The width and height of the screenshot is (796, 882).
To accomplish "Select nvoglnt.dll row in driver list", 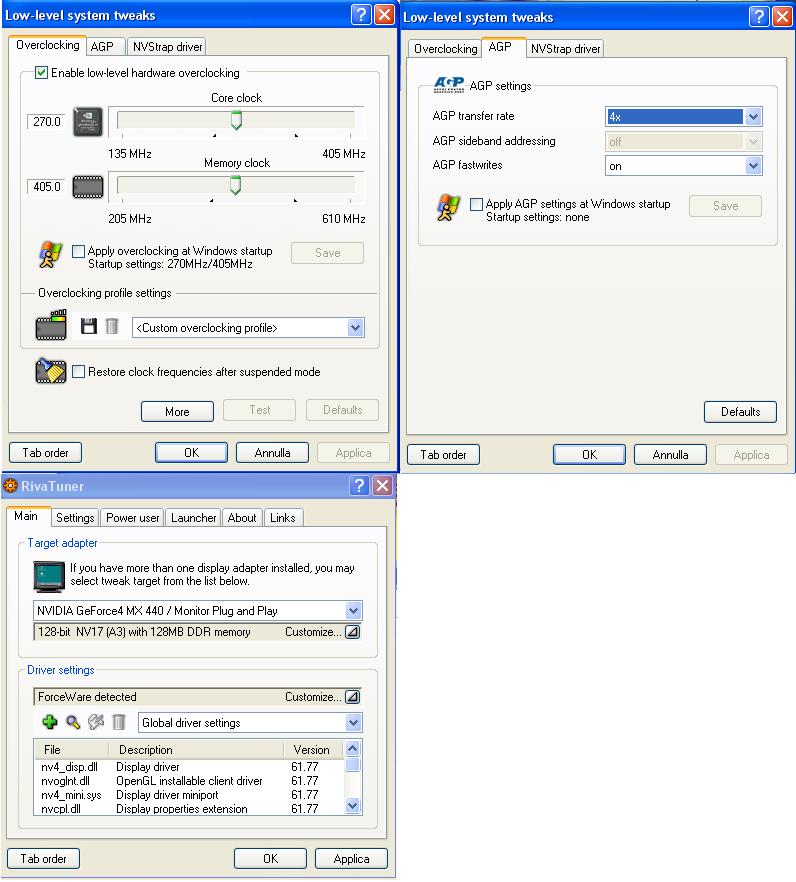I will 189,781.
